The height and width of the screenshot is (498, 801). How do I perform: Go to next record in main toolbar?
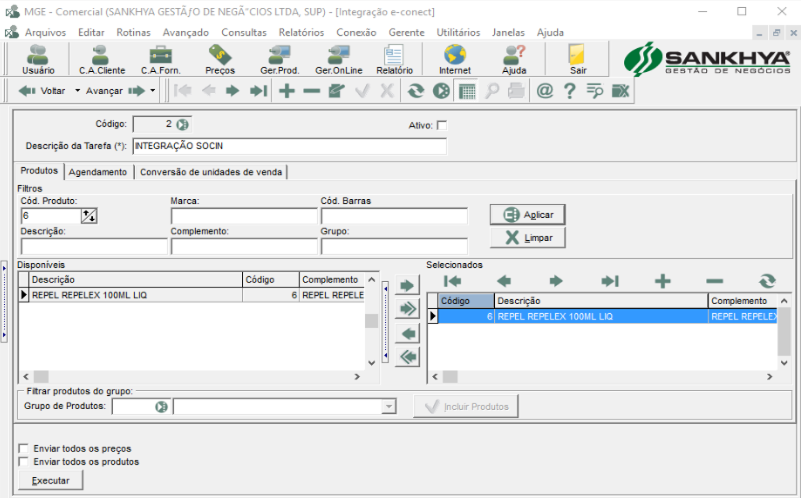click(x=232, y=91)
